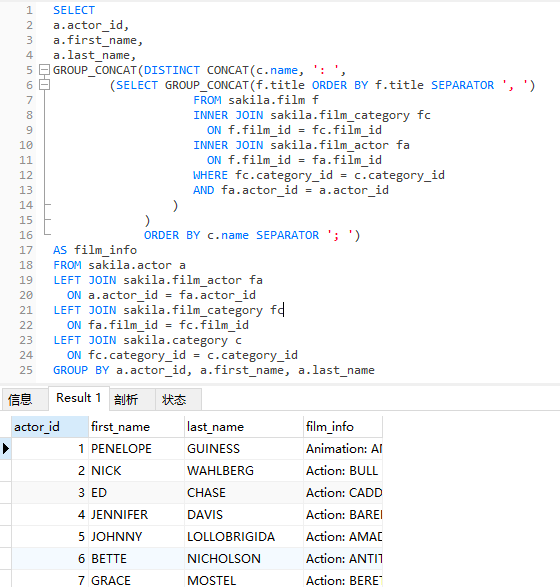Image resolution: width=560 pixels, height=587 pixels.
Task: Select the LOLLOBRIGIDA last name cell
Action: point(244,537)
